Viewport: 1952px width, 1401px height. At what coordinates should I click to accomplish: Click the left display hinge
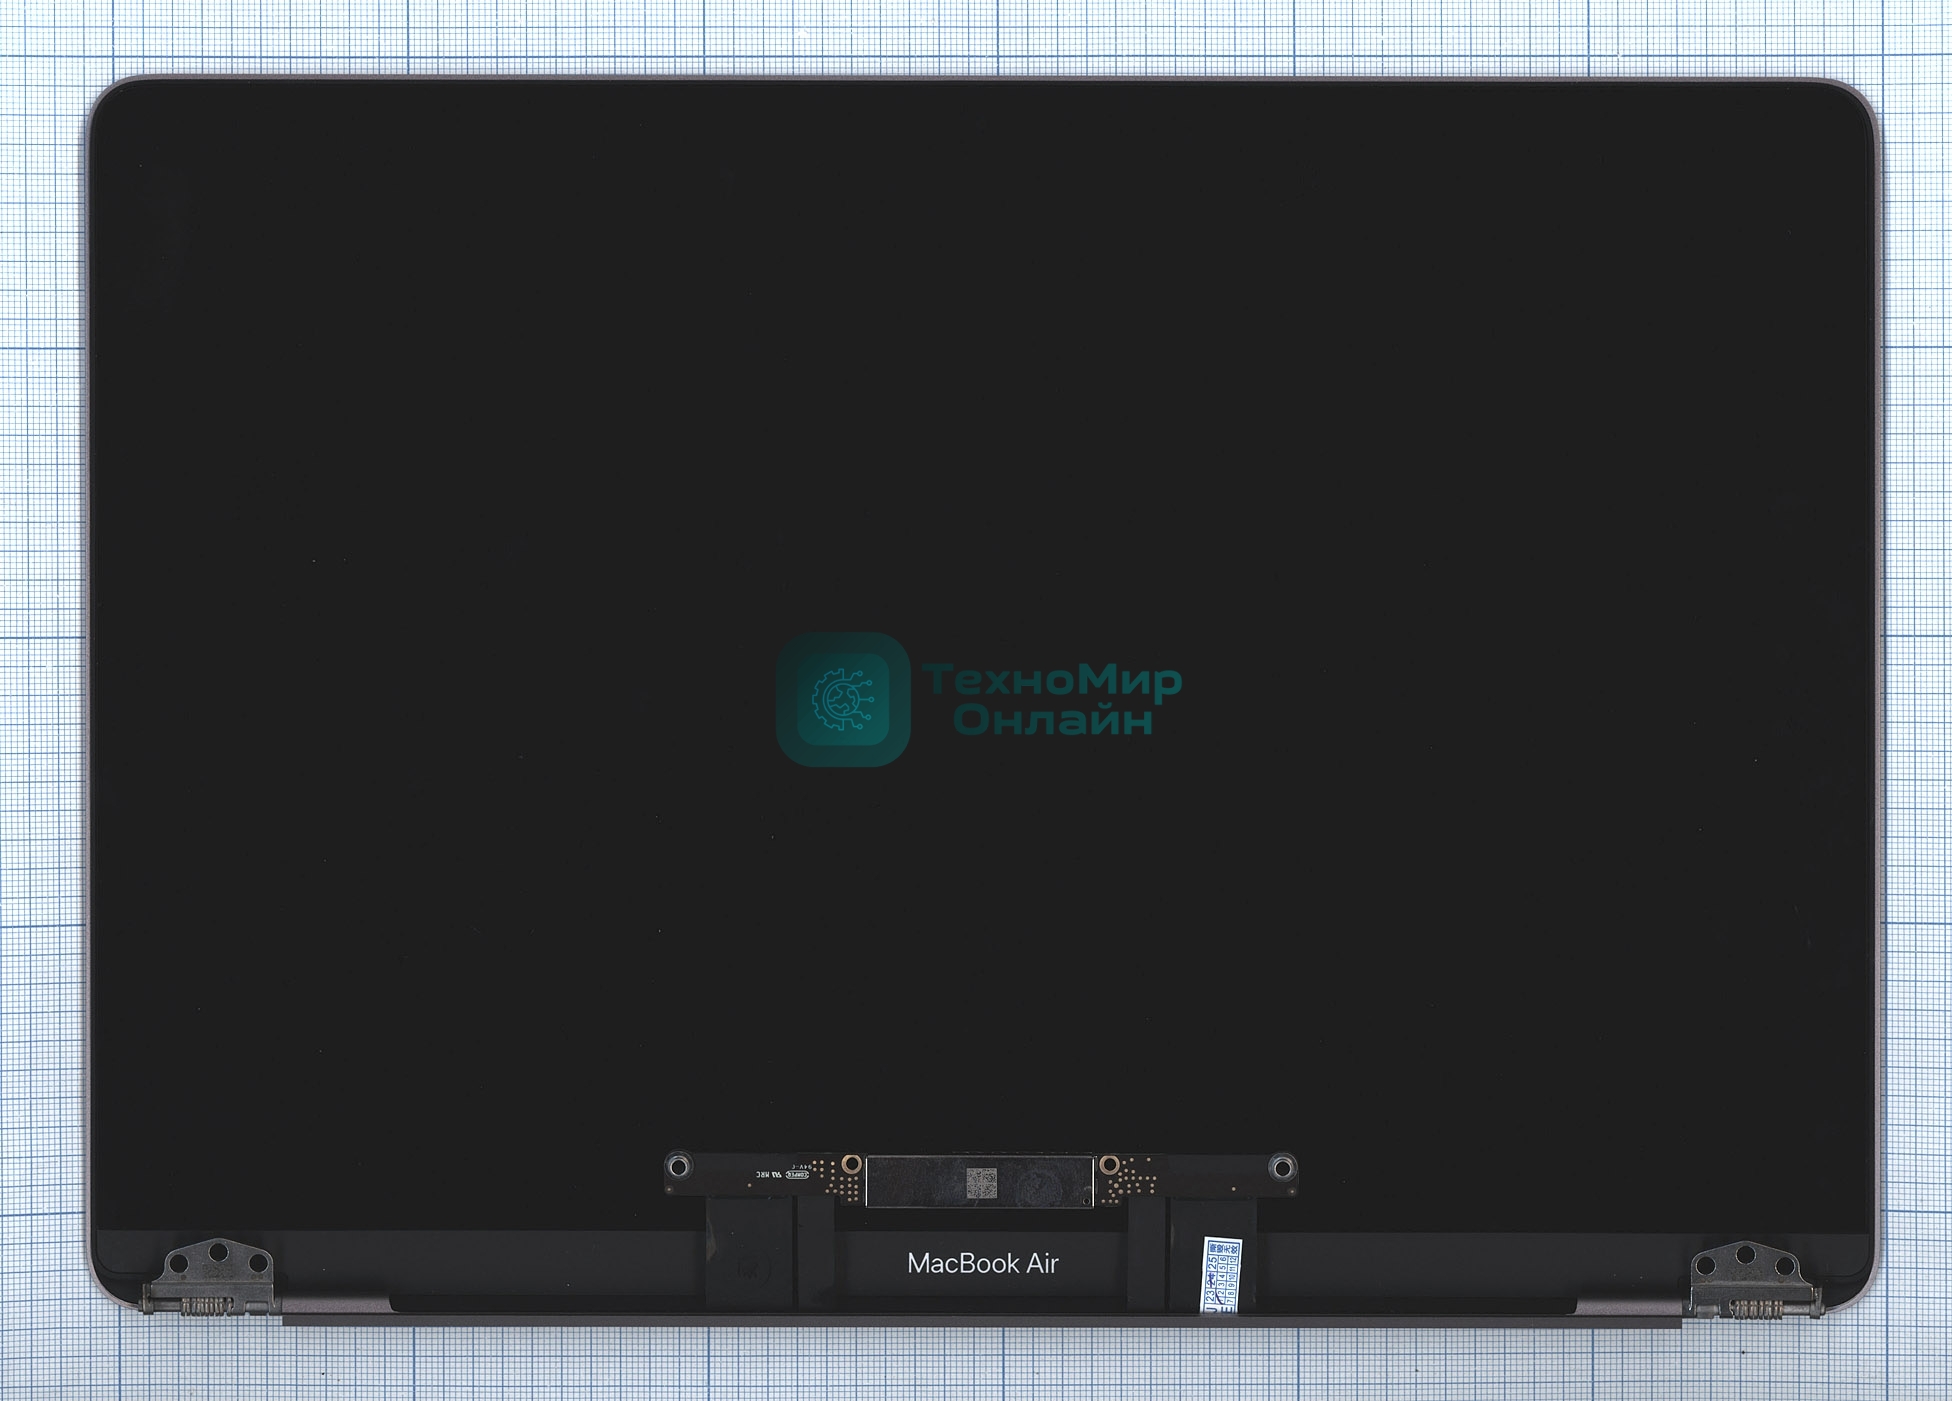(210, 1279)
